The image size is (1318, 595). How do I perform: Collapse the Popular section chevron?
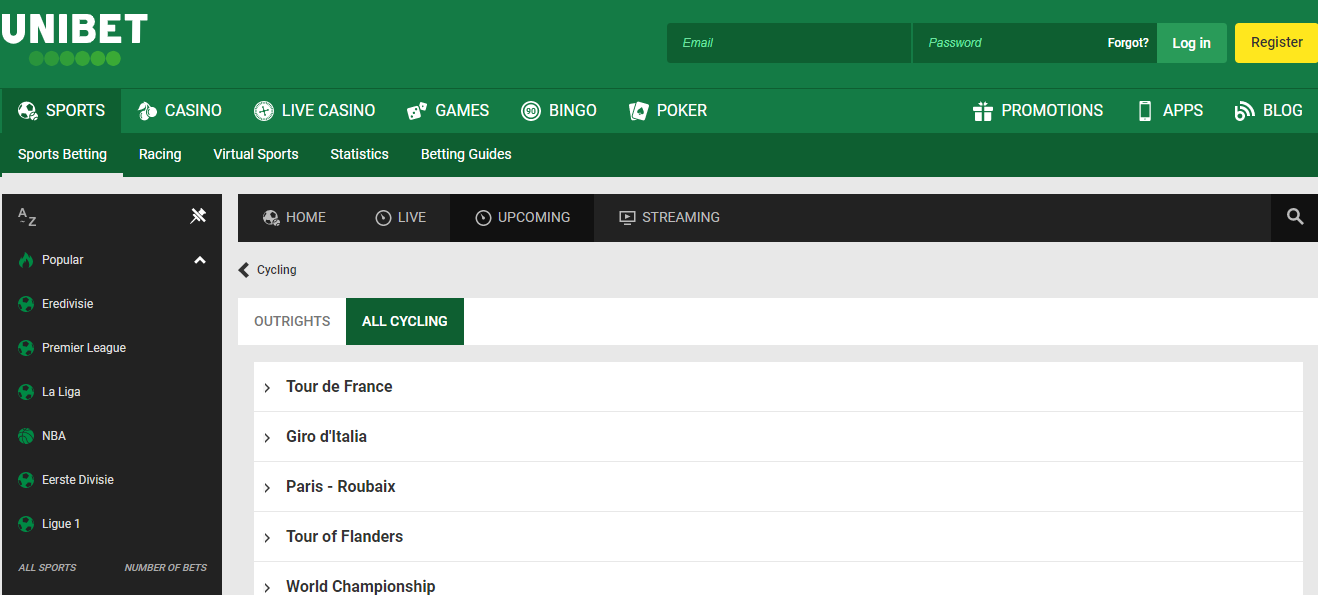(200, 260)
